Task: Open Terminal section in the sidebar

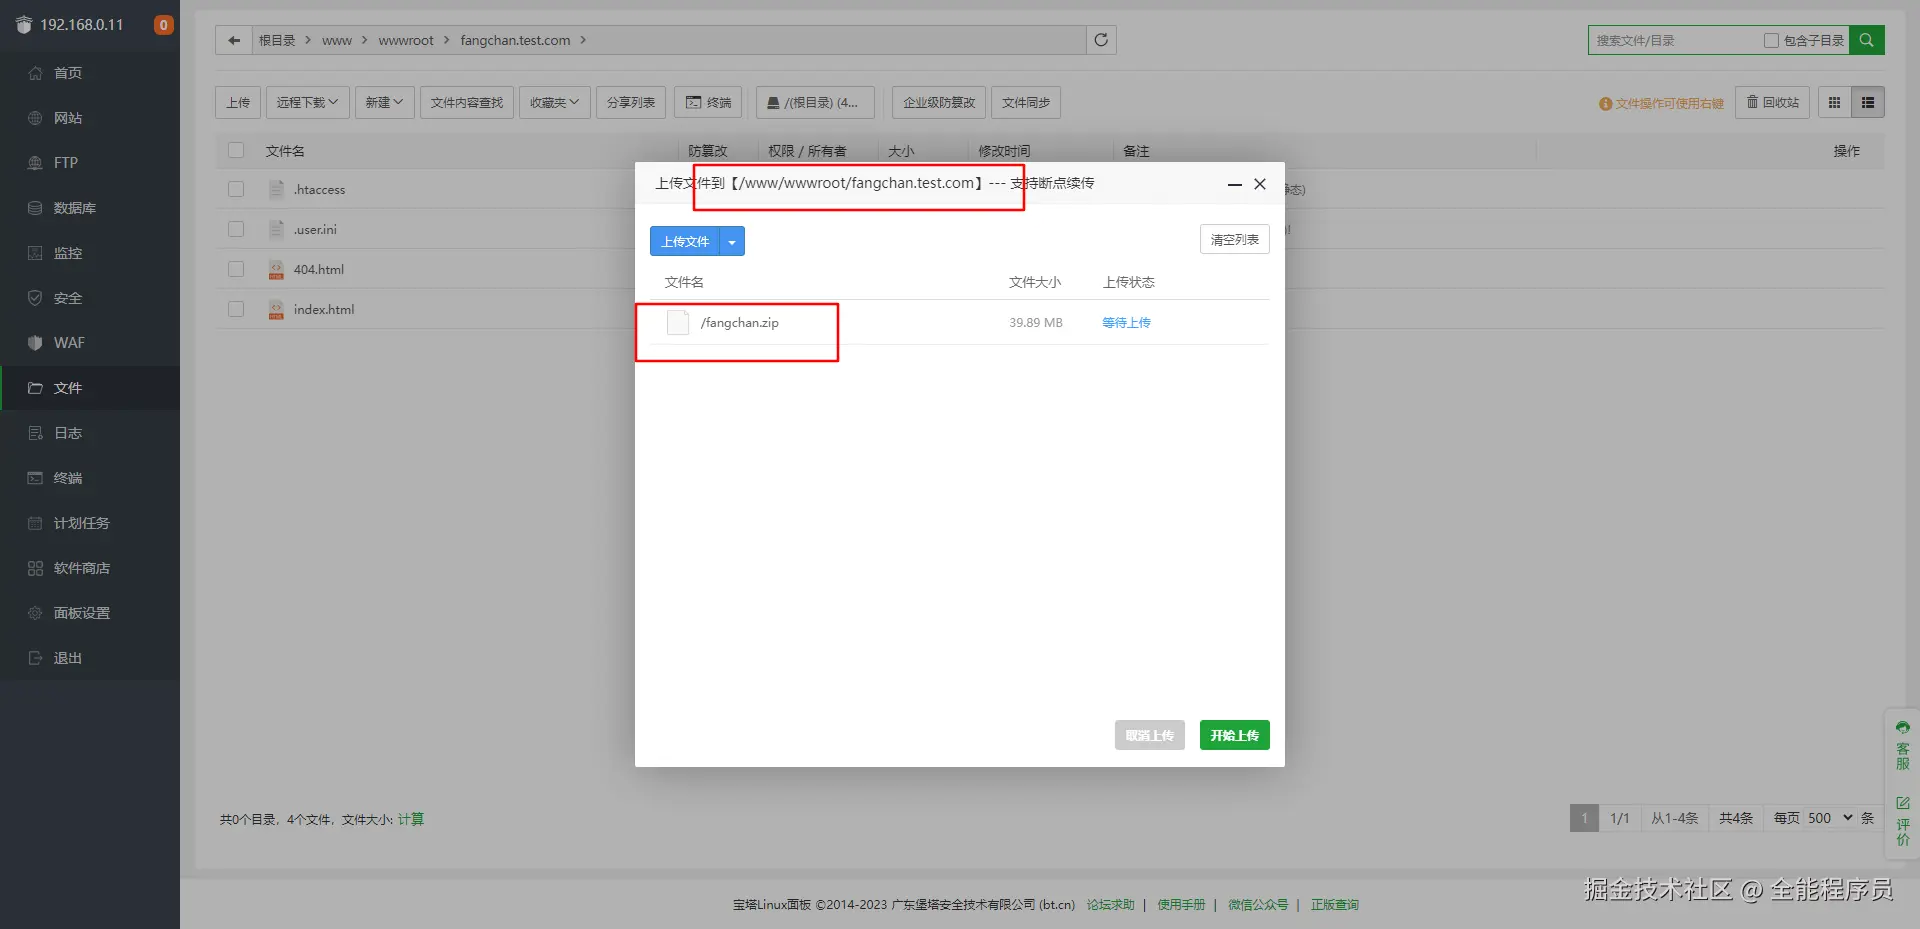Action: (x=90, y=478)
